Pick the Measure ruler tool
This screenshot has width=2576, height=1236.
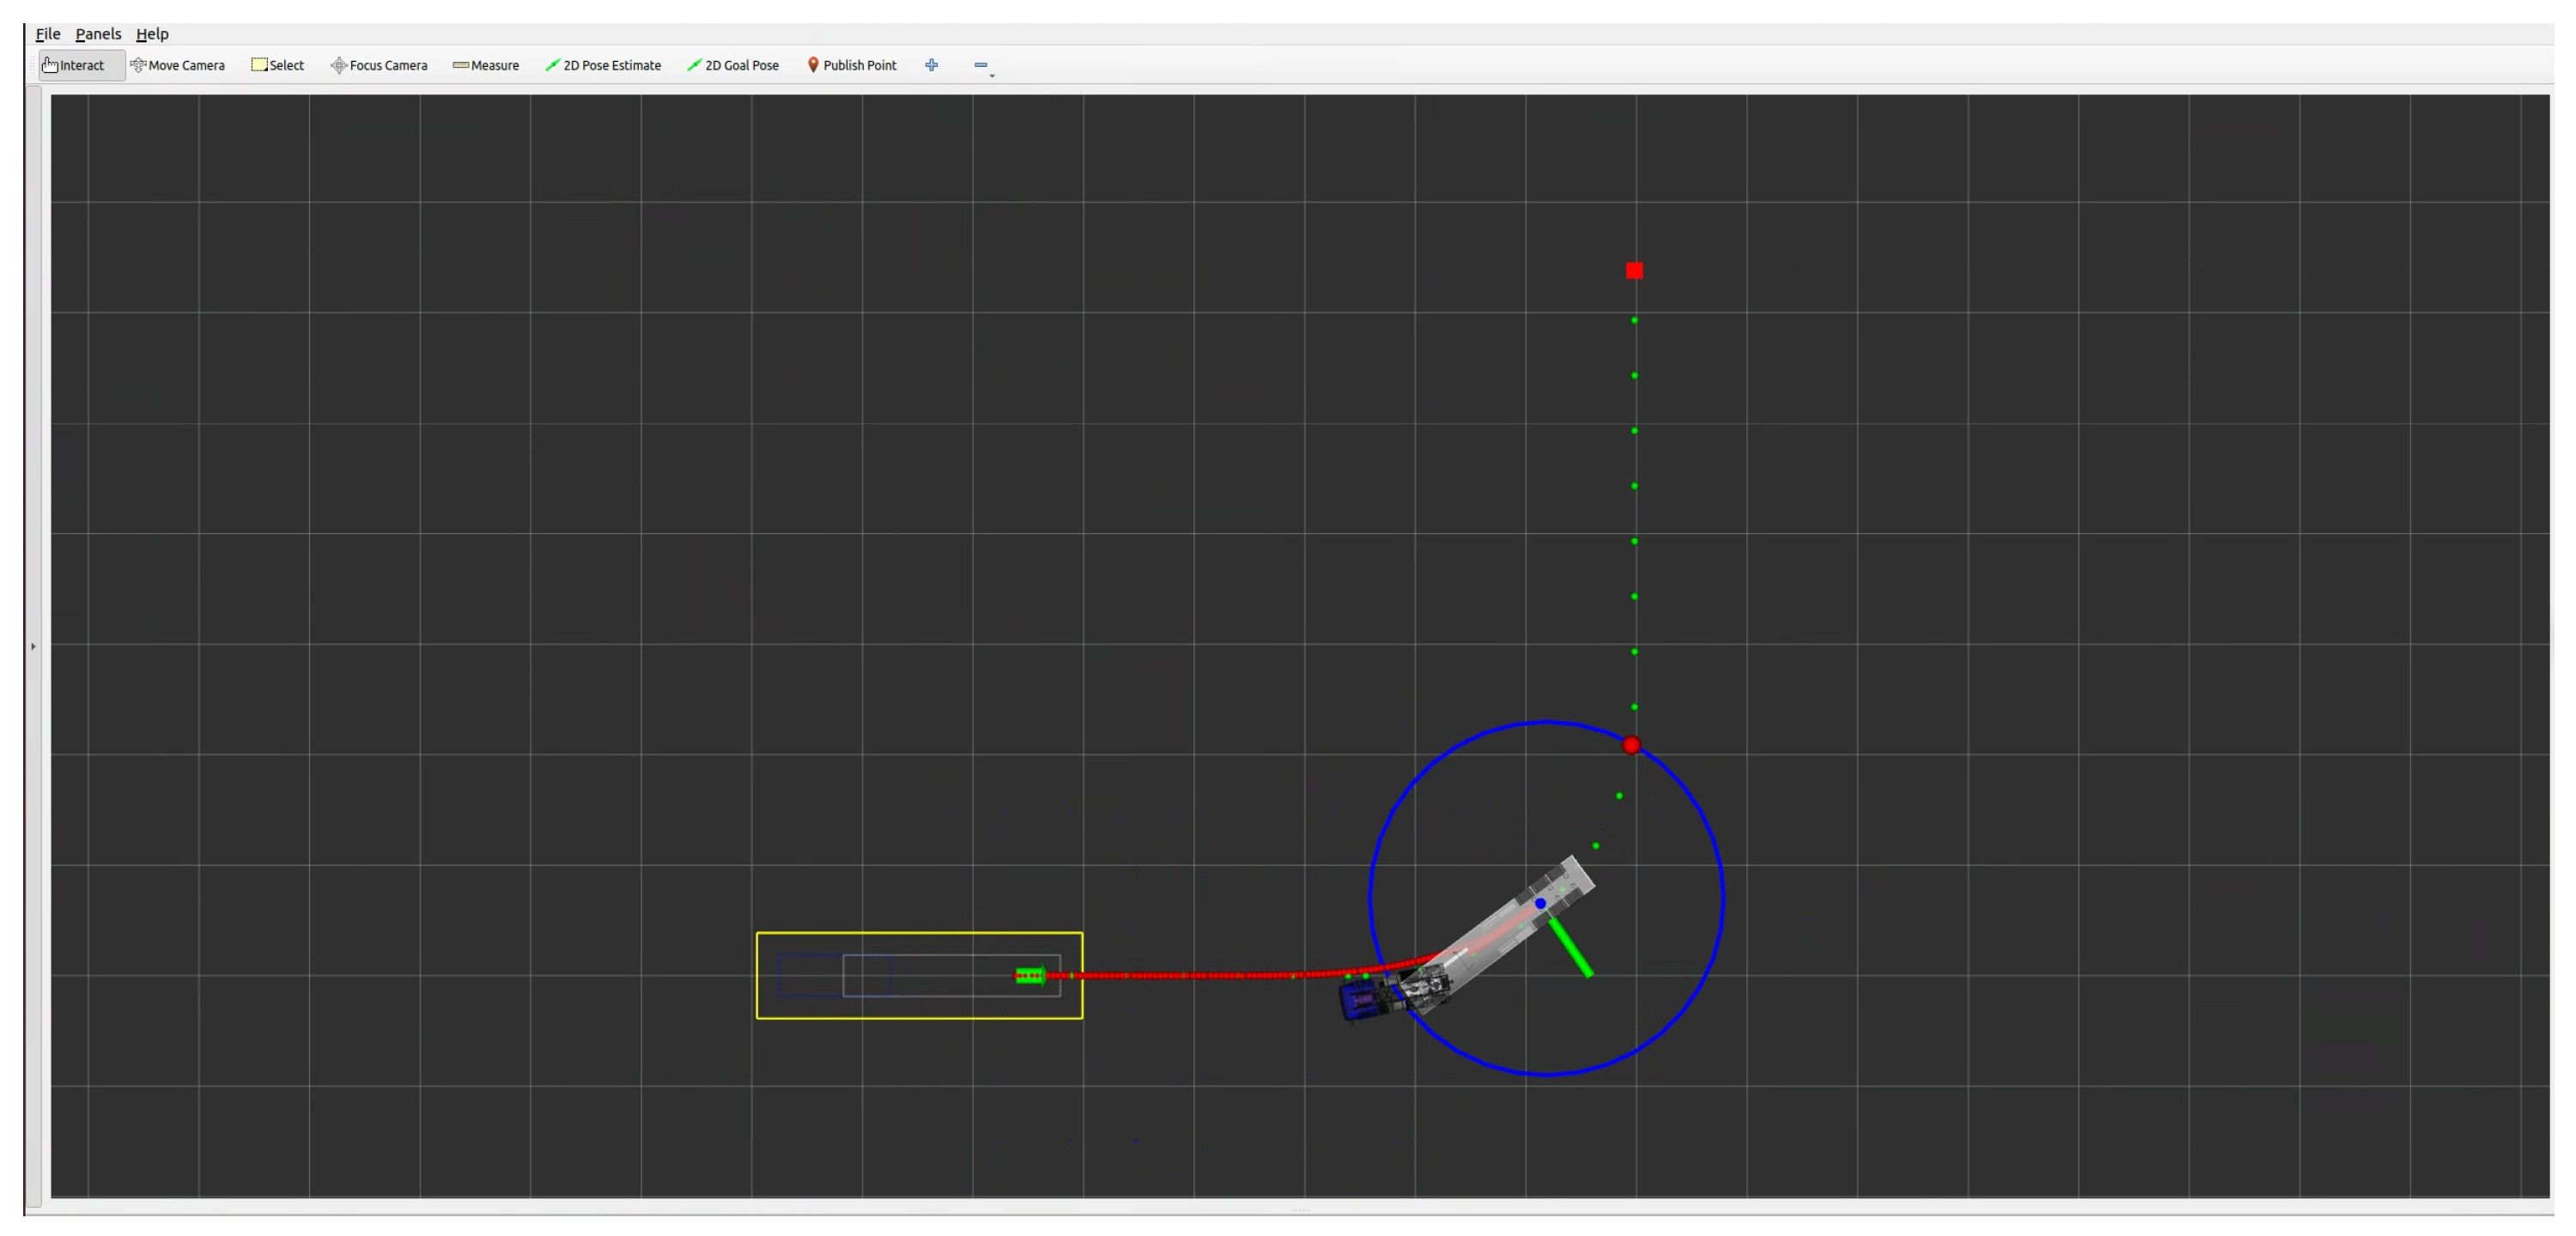(486, 65)
